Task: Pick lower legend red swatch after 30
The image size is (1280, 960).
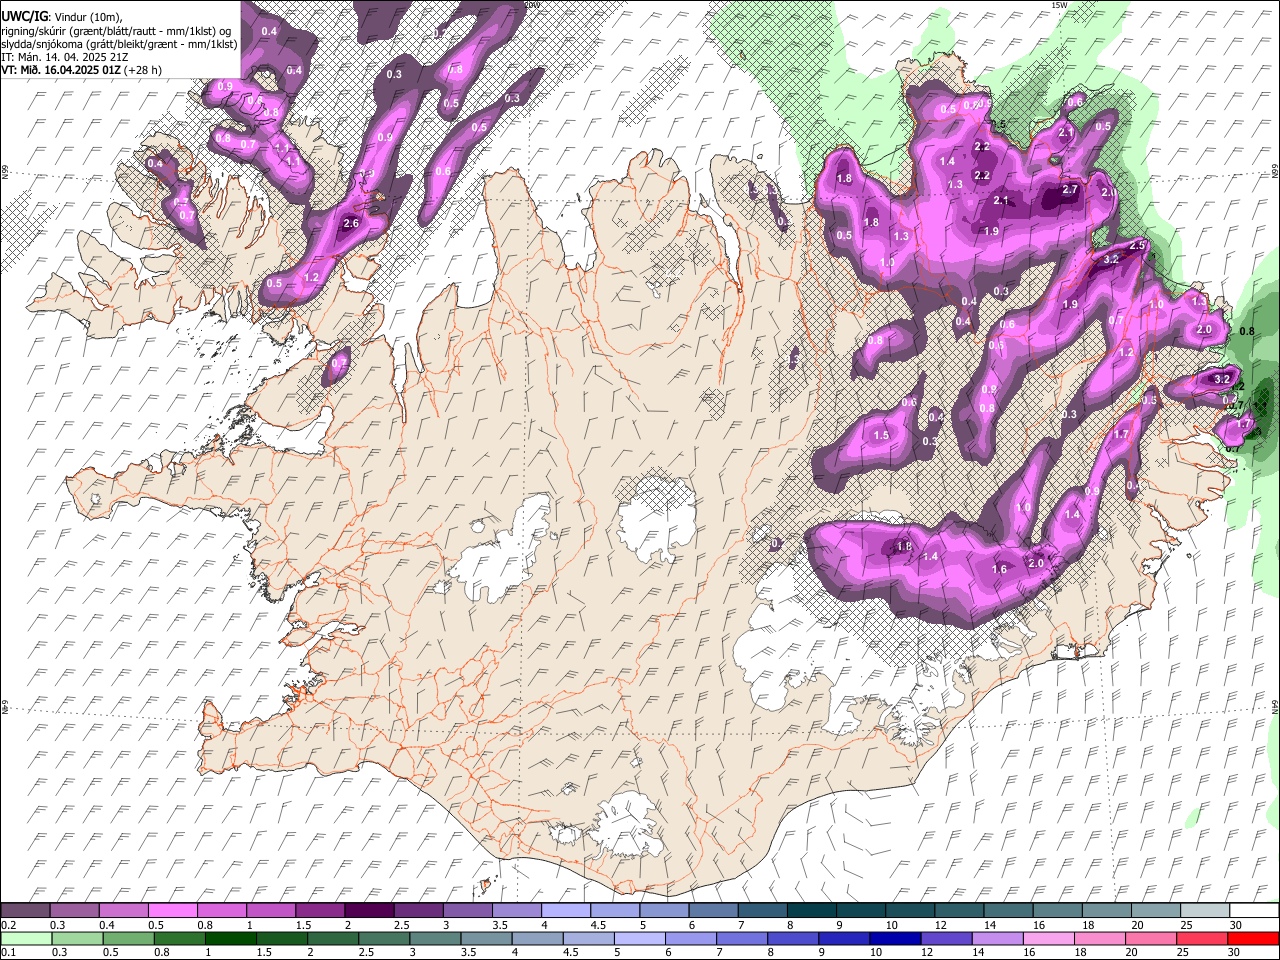Action: coord(1252,938)
